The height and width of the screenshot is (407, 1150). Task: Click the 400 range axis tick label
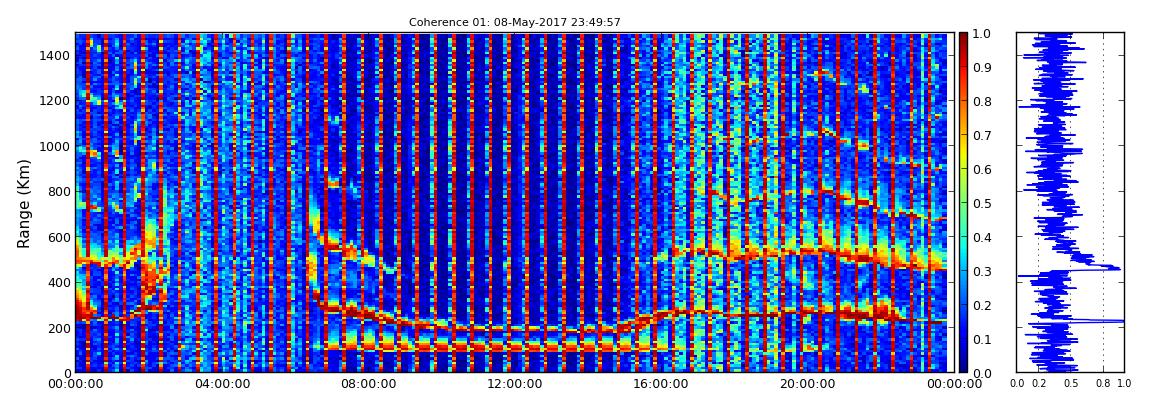click(59, 282)
